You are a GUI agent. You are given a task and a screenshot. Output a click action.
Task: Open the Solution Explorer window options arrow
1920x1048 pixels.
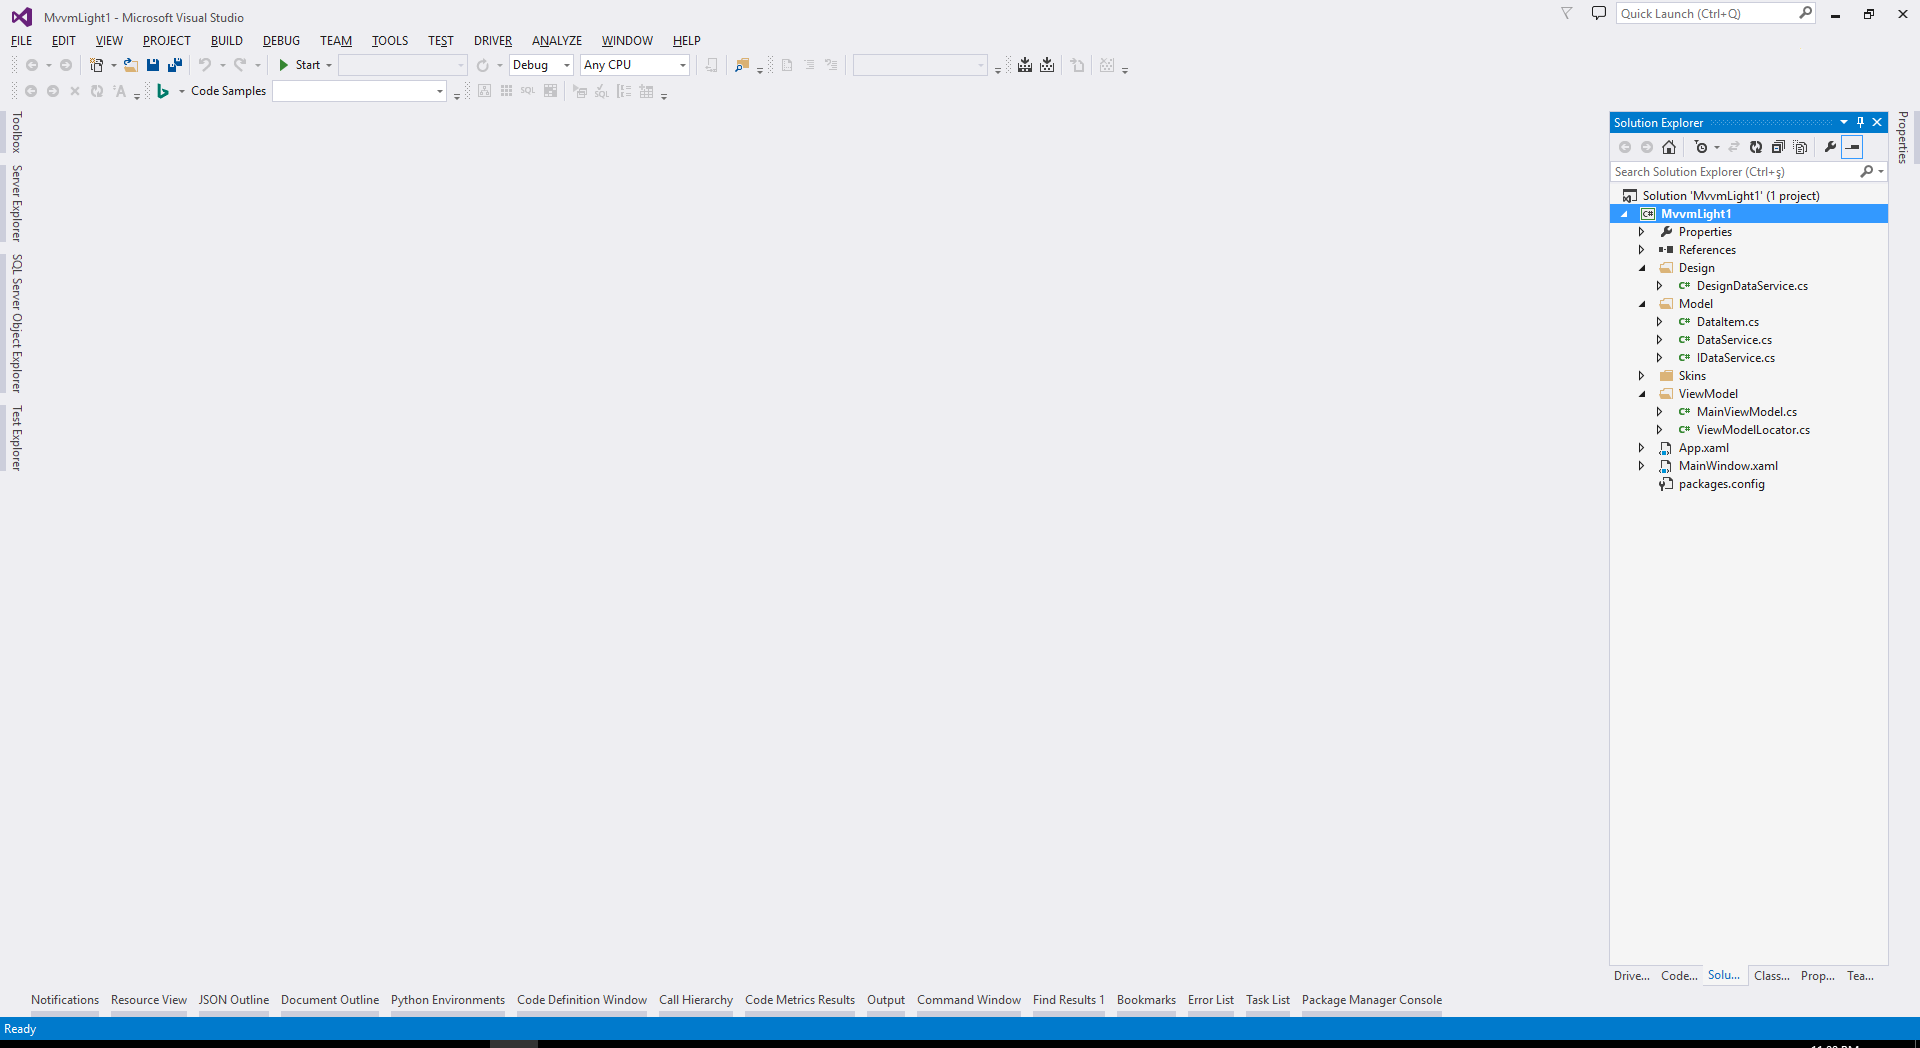[1844, 122]
